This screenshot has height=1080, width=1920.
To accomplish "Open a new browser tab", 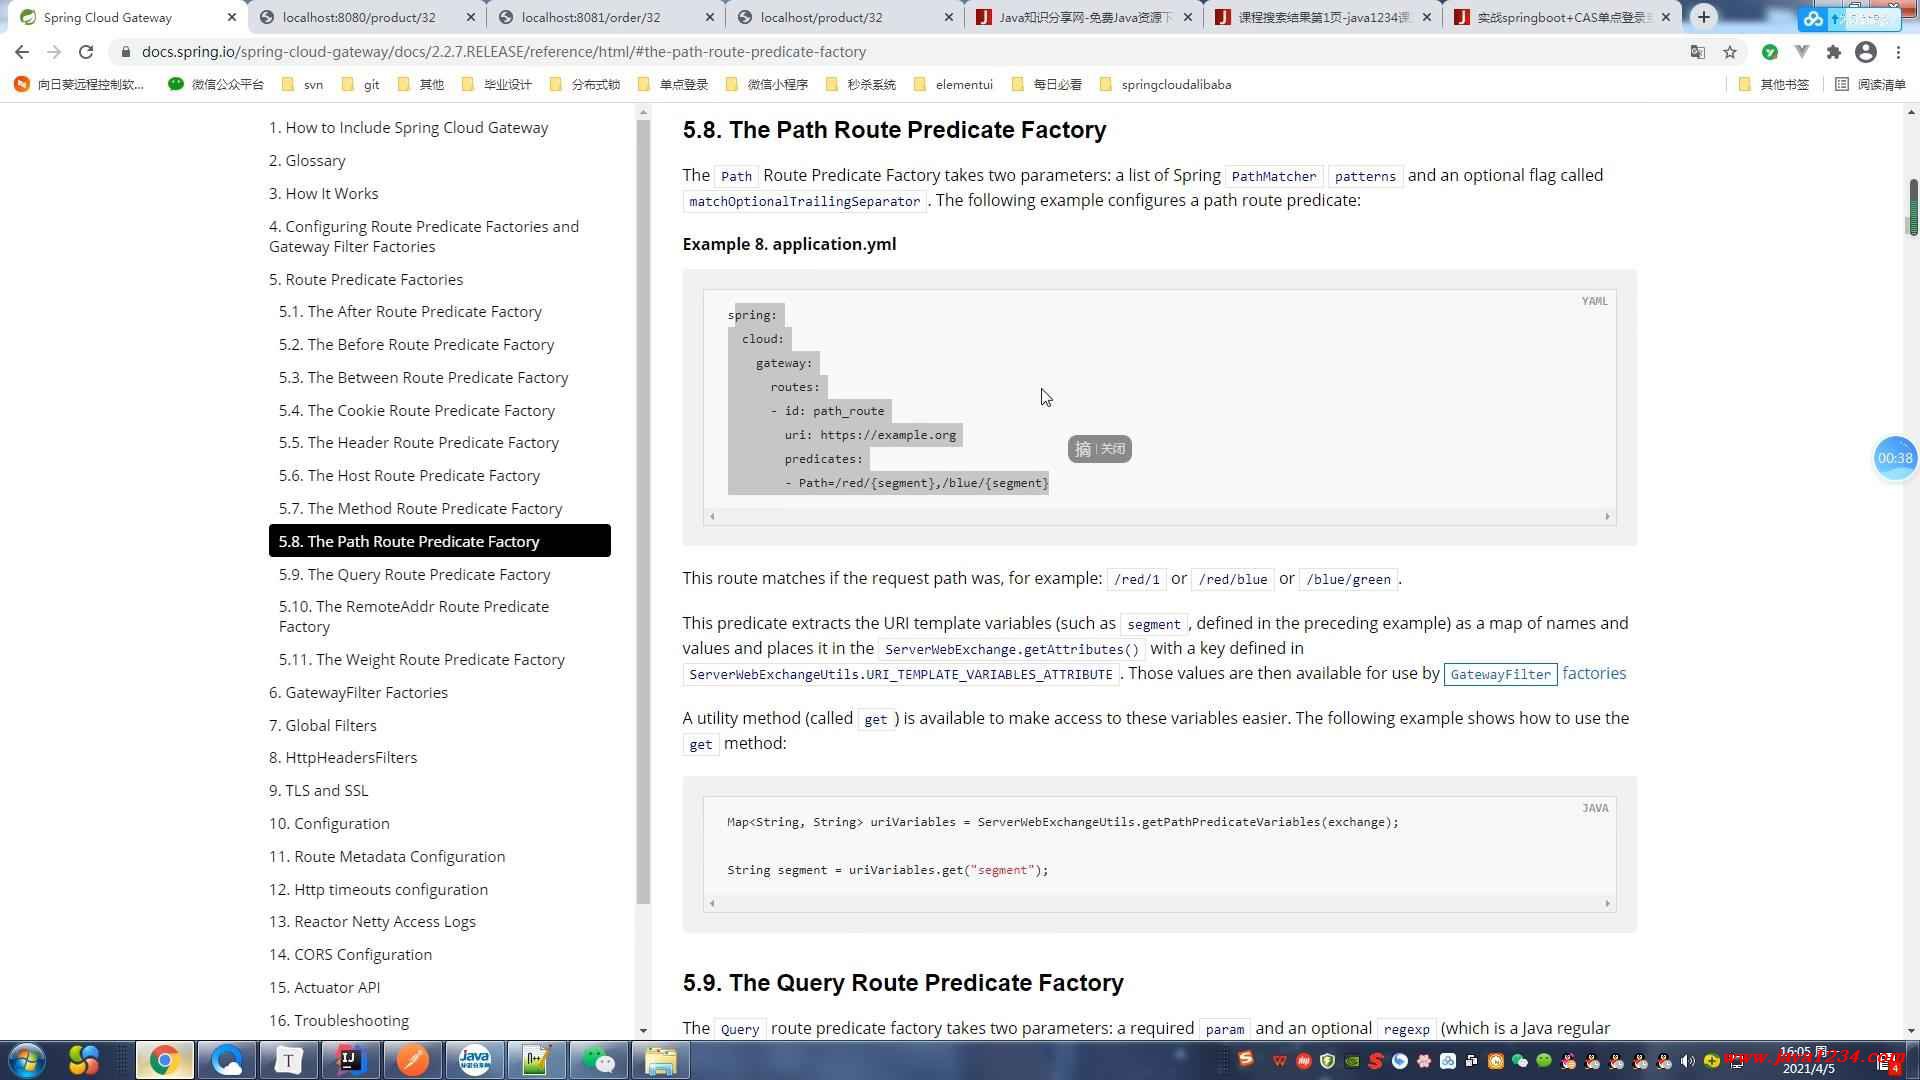I will point(1704,17).
